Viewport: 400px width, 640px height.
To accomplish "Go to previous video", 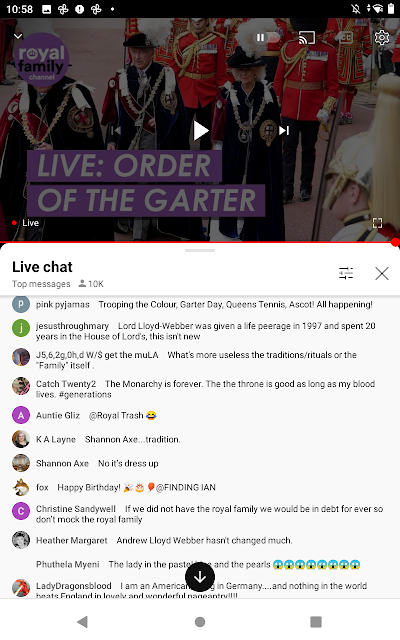I will [116, 131].
